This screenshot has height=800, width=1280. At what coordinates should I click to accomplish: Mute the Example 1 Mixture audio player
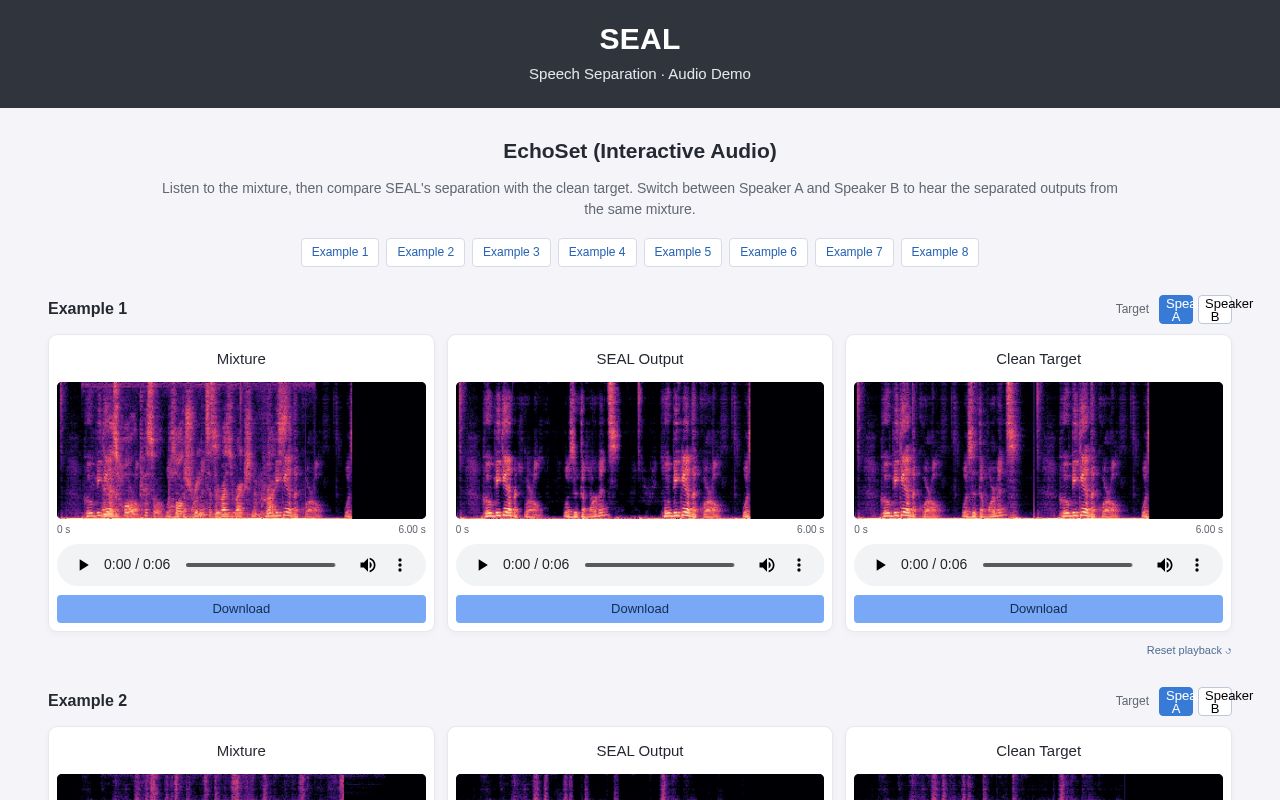(368, 565)
